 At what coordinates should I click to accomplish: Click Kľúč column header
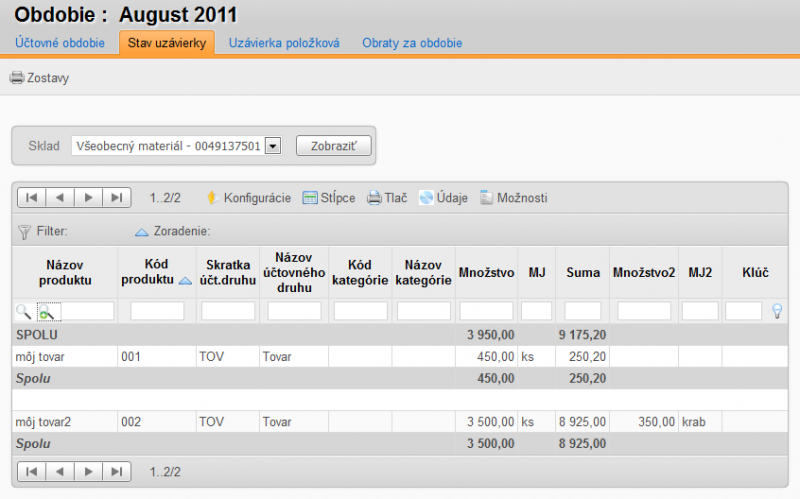click(755, 272)
